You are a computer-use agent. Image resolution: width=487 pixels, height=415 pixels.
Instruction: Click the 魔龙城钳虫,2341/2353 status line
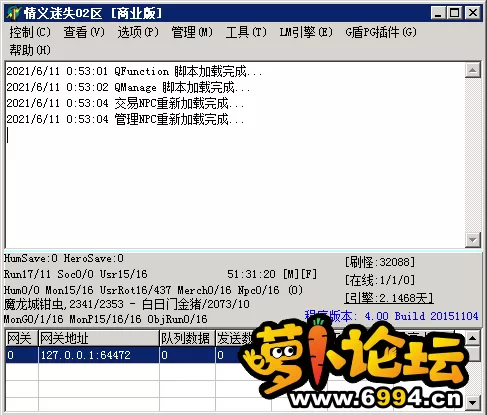[x=127, y=304]
